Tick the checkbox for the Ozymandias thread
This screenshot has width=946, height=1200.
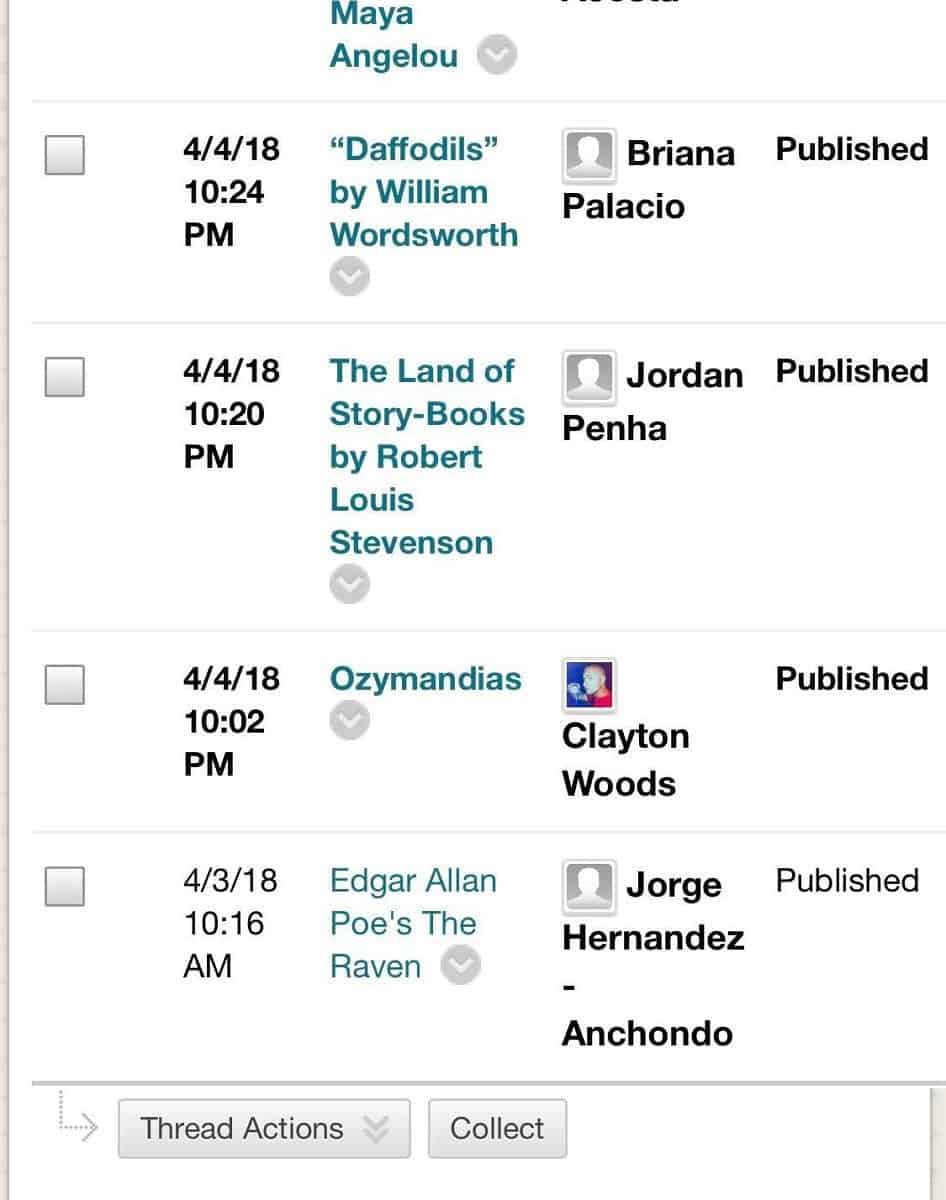pyautogui.click(x=64, y=685)
